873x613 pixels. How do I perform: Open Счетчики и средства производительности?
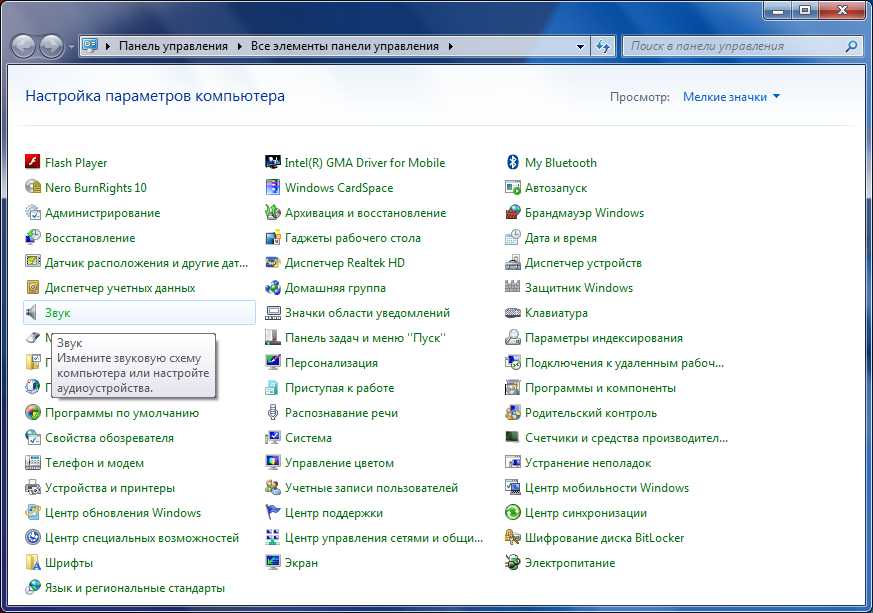tap(626, 438)
